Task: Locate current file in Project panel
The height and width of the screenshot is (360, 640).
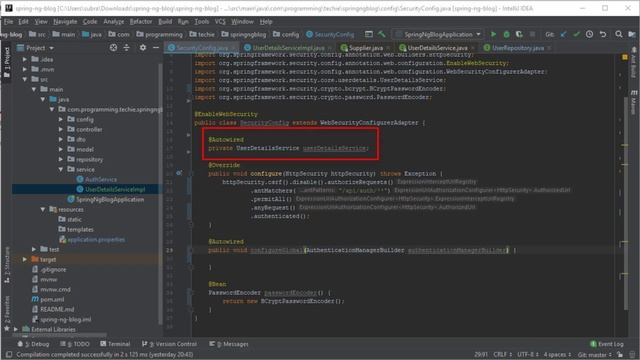Action: click(x=113, y=48)
